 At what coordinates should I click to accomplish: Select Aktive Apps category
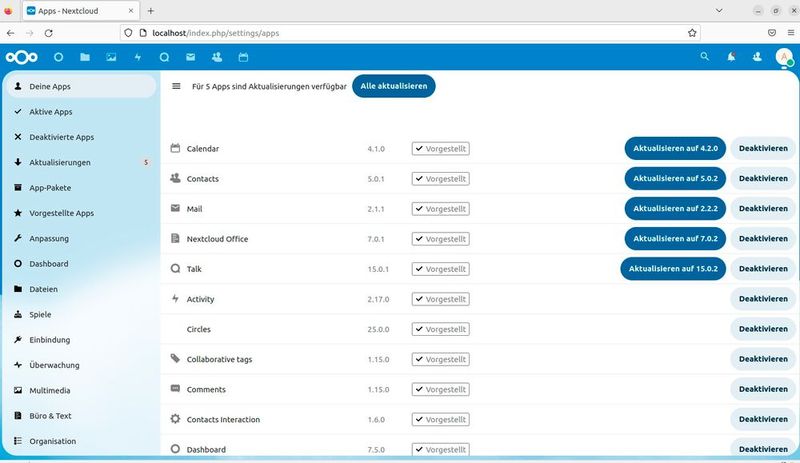(x=82, y=112)
